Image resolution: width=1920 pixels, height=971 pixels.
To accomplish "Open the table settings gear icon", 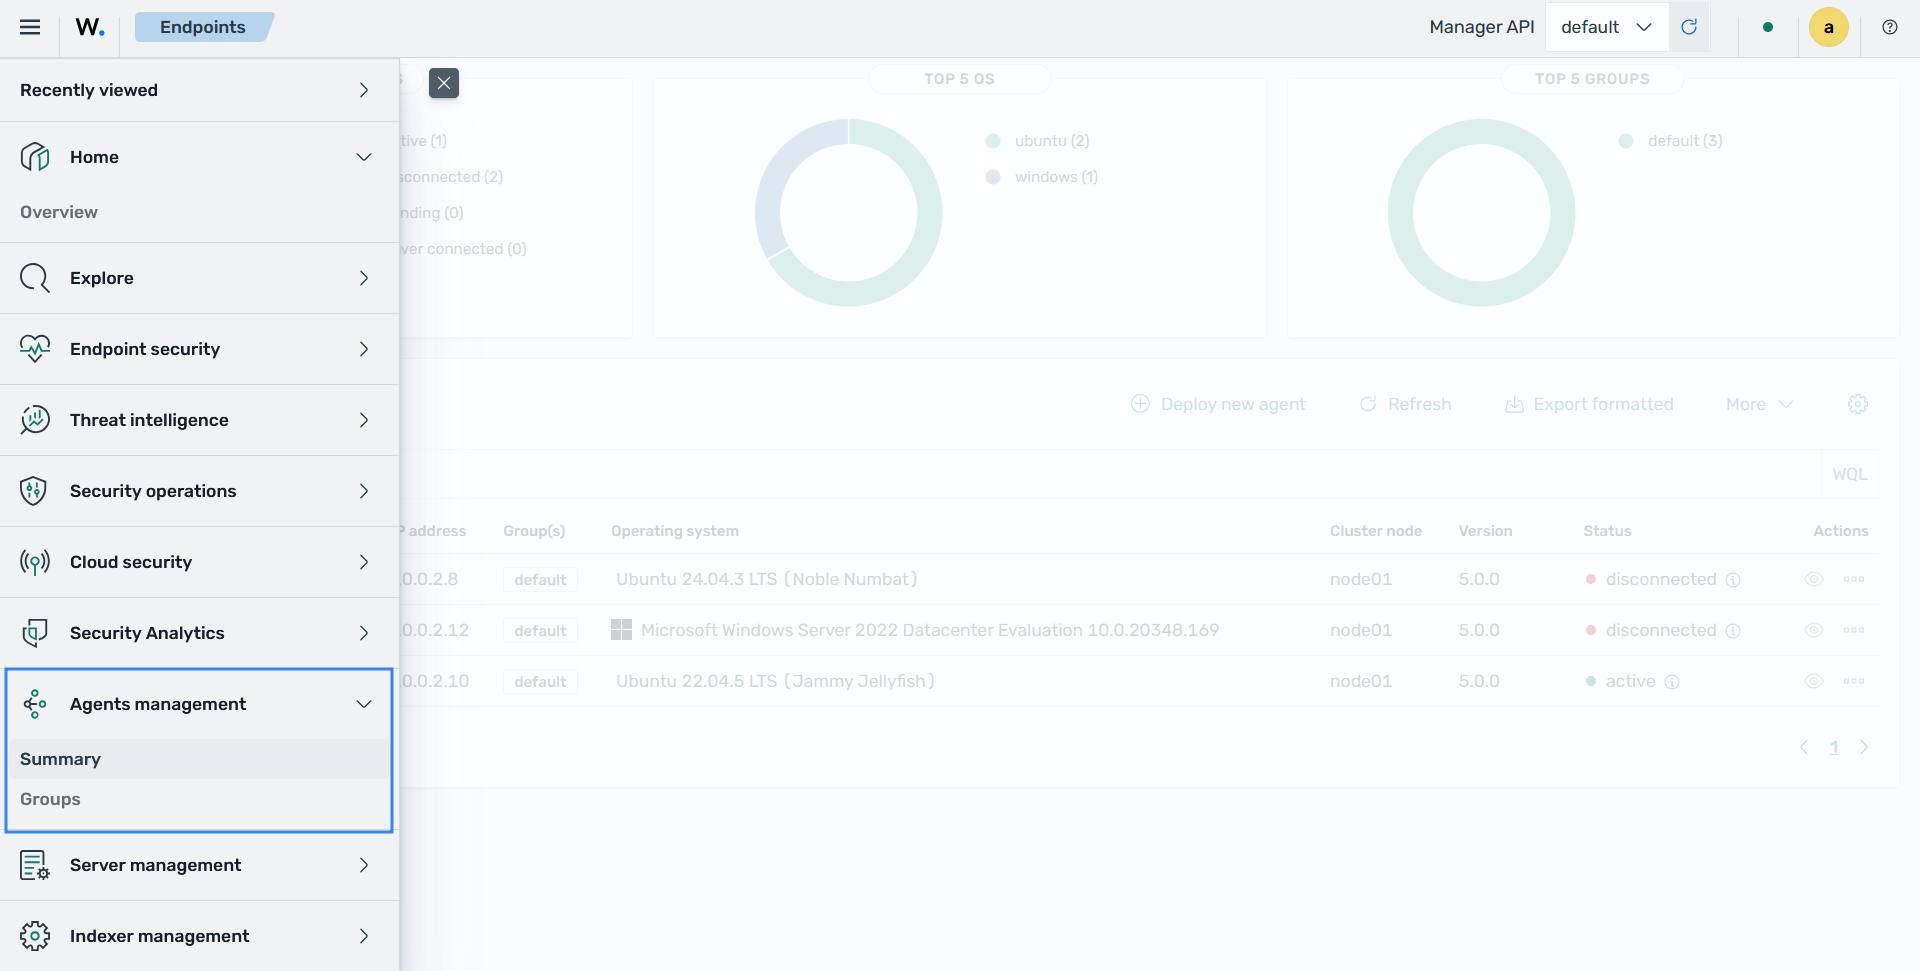I will (x=1858, y=404).
